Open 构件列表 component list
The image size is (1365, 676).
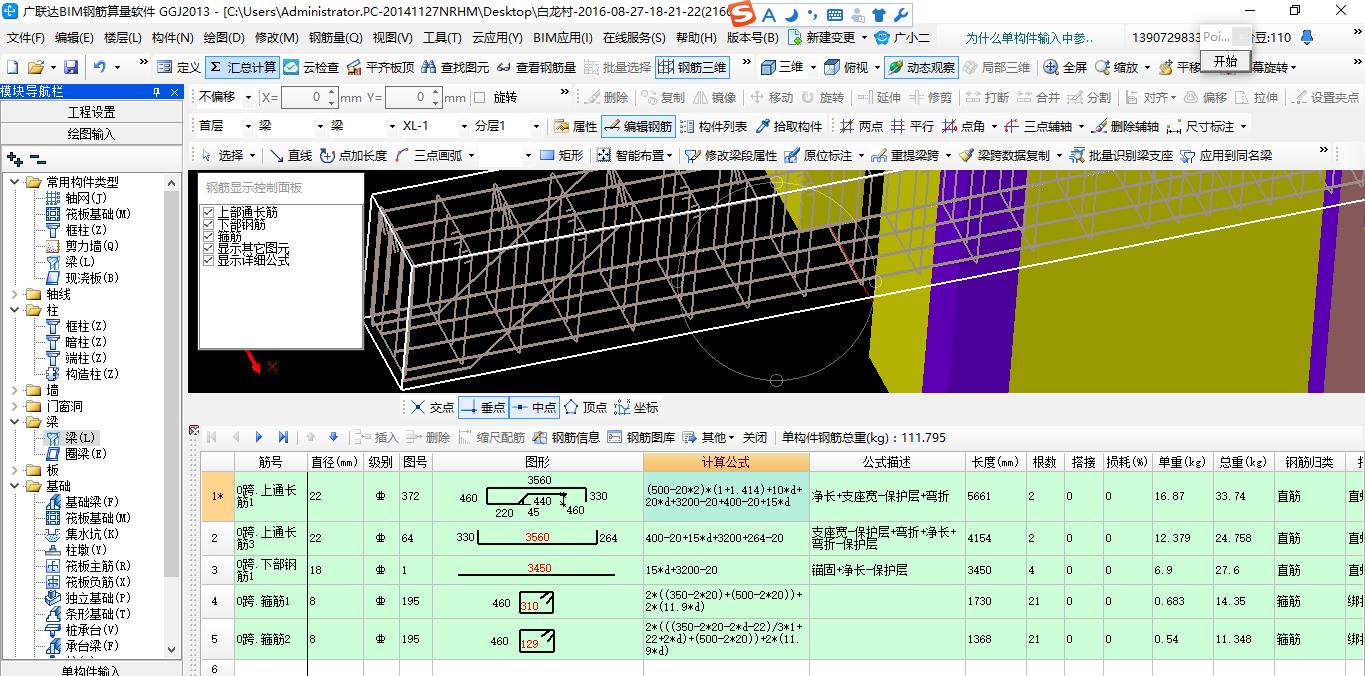click(714, 126)
